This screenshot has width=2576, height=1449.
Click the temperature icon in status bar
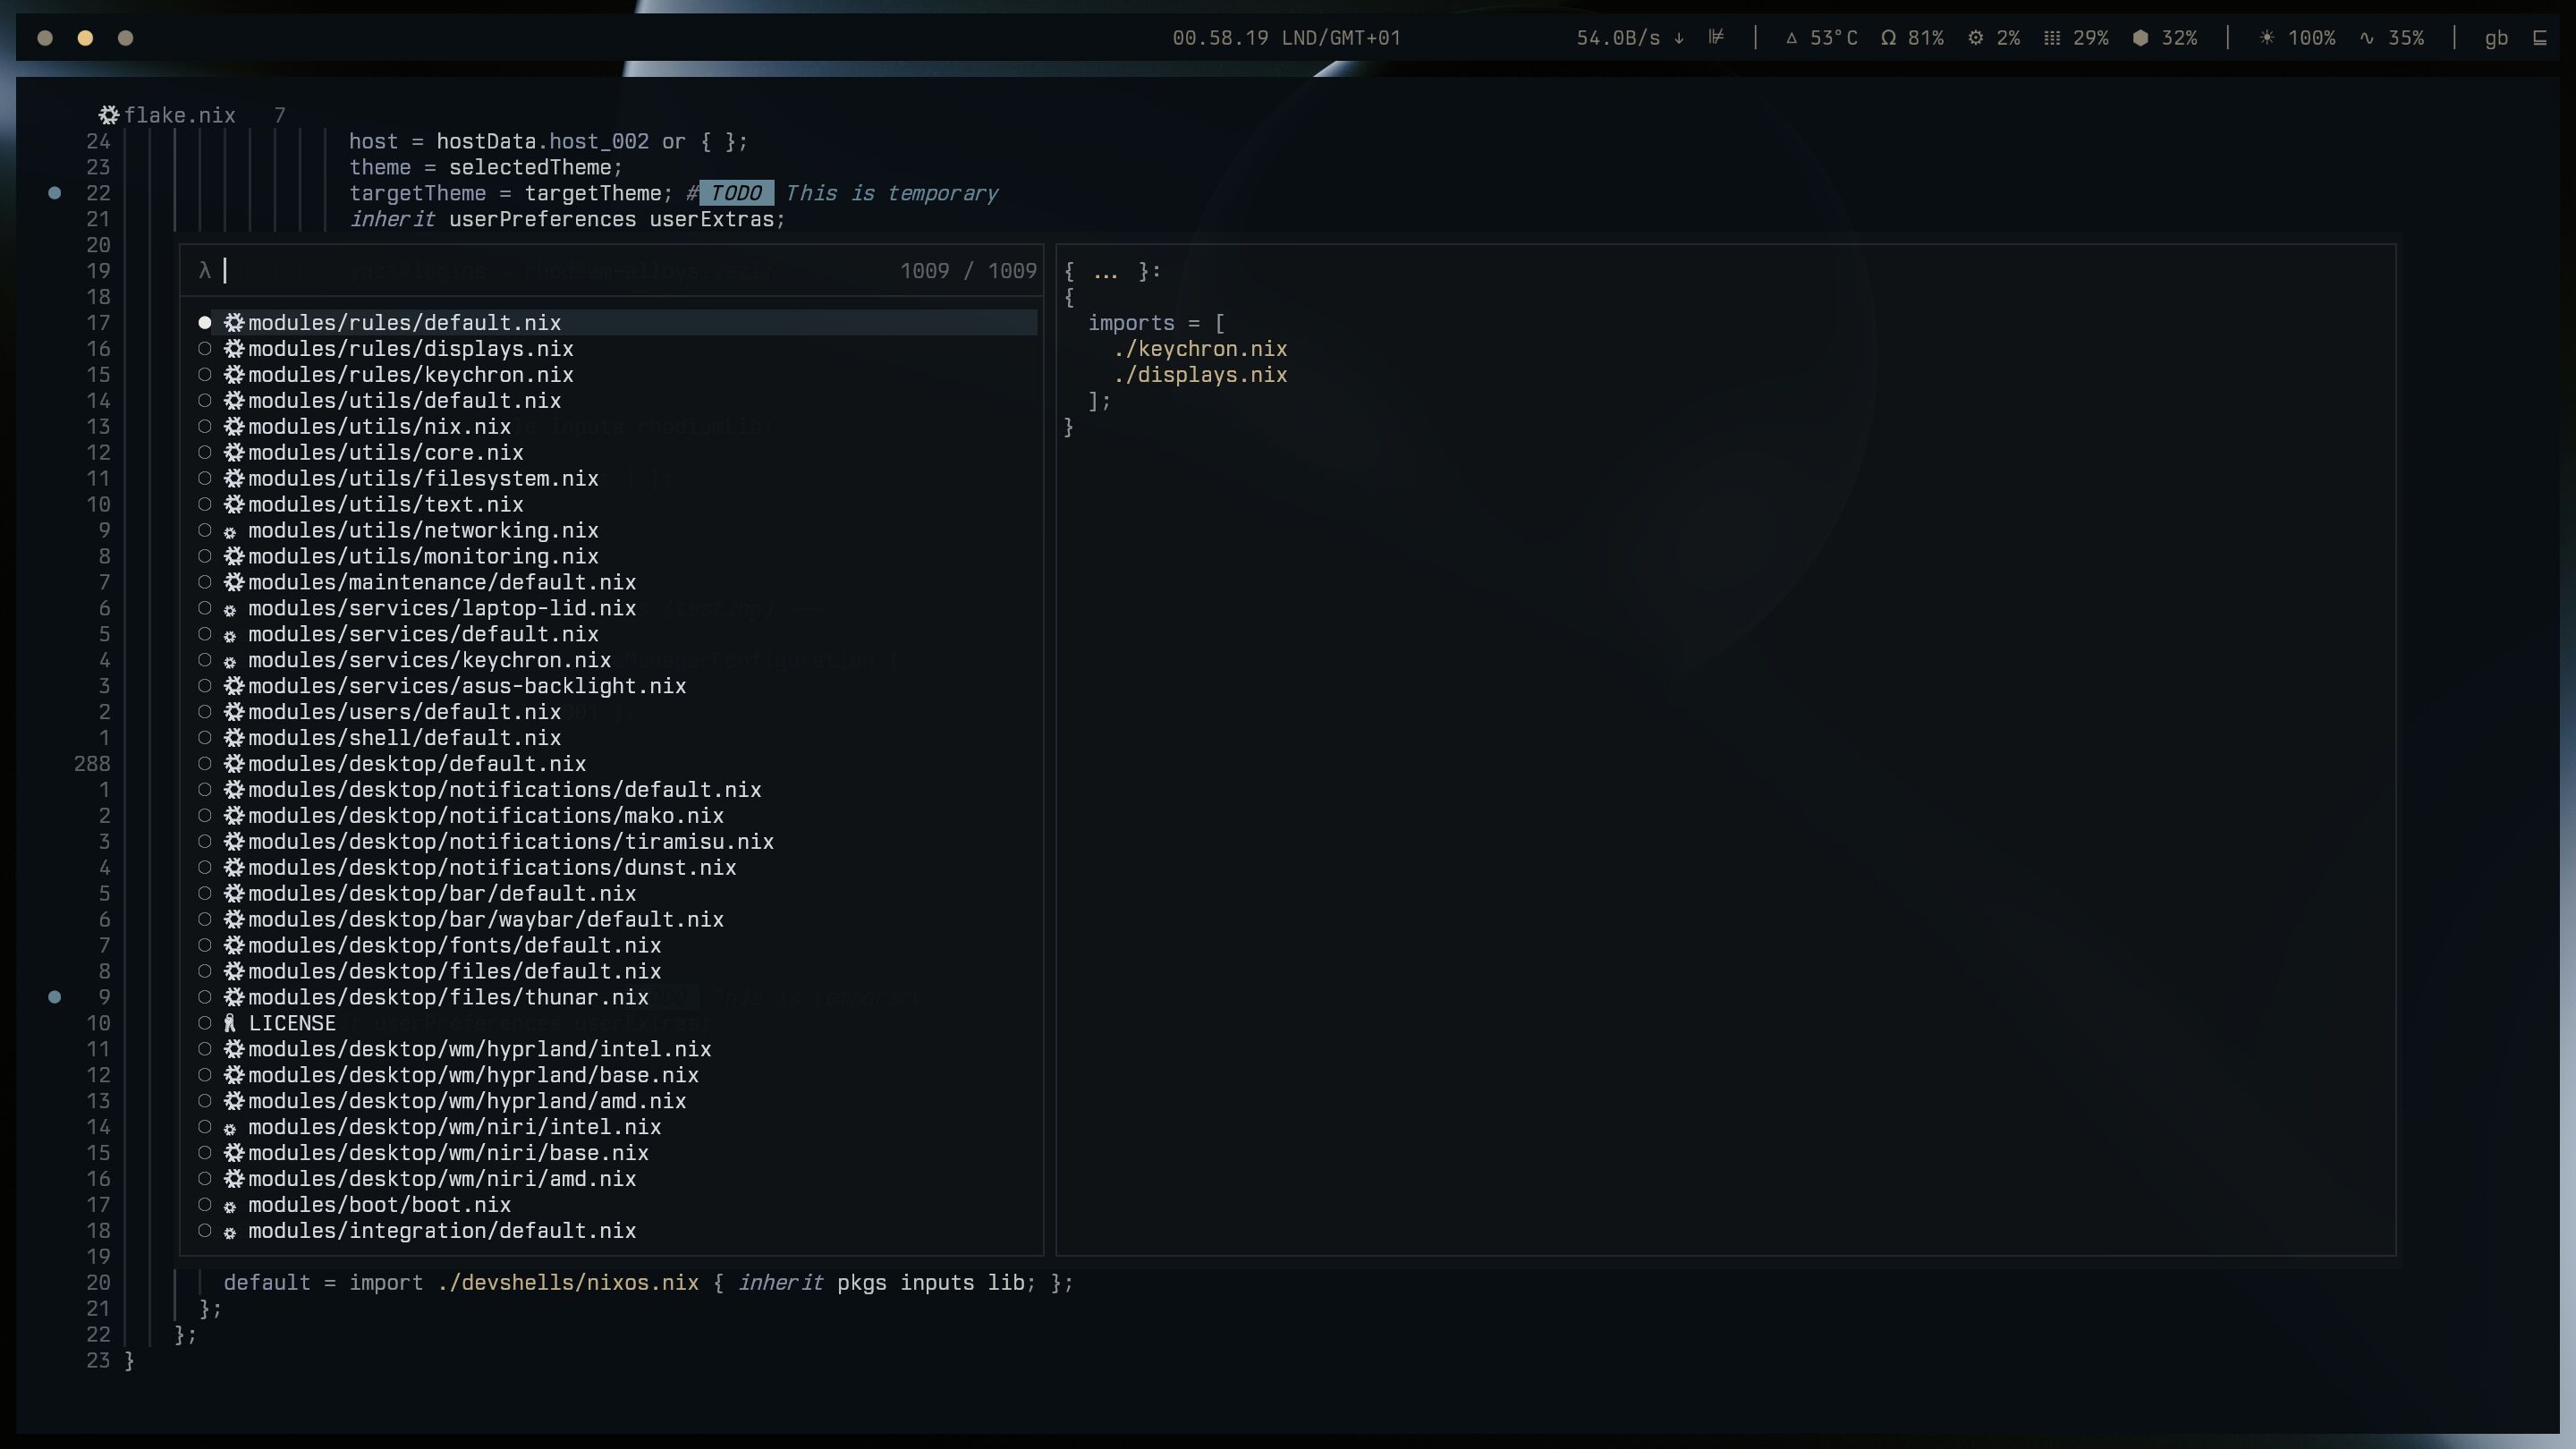[1791, 38]
